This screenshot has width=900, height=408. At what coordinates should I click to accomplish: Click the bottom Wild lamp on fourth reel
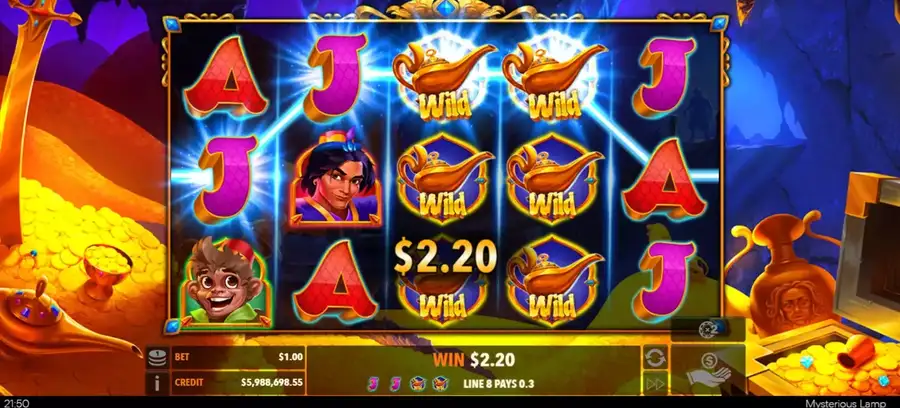point(554,281)
